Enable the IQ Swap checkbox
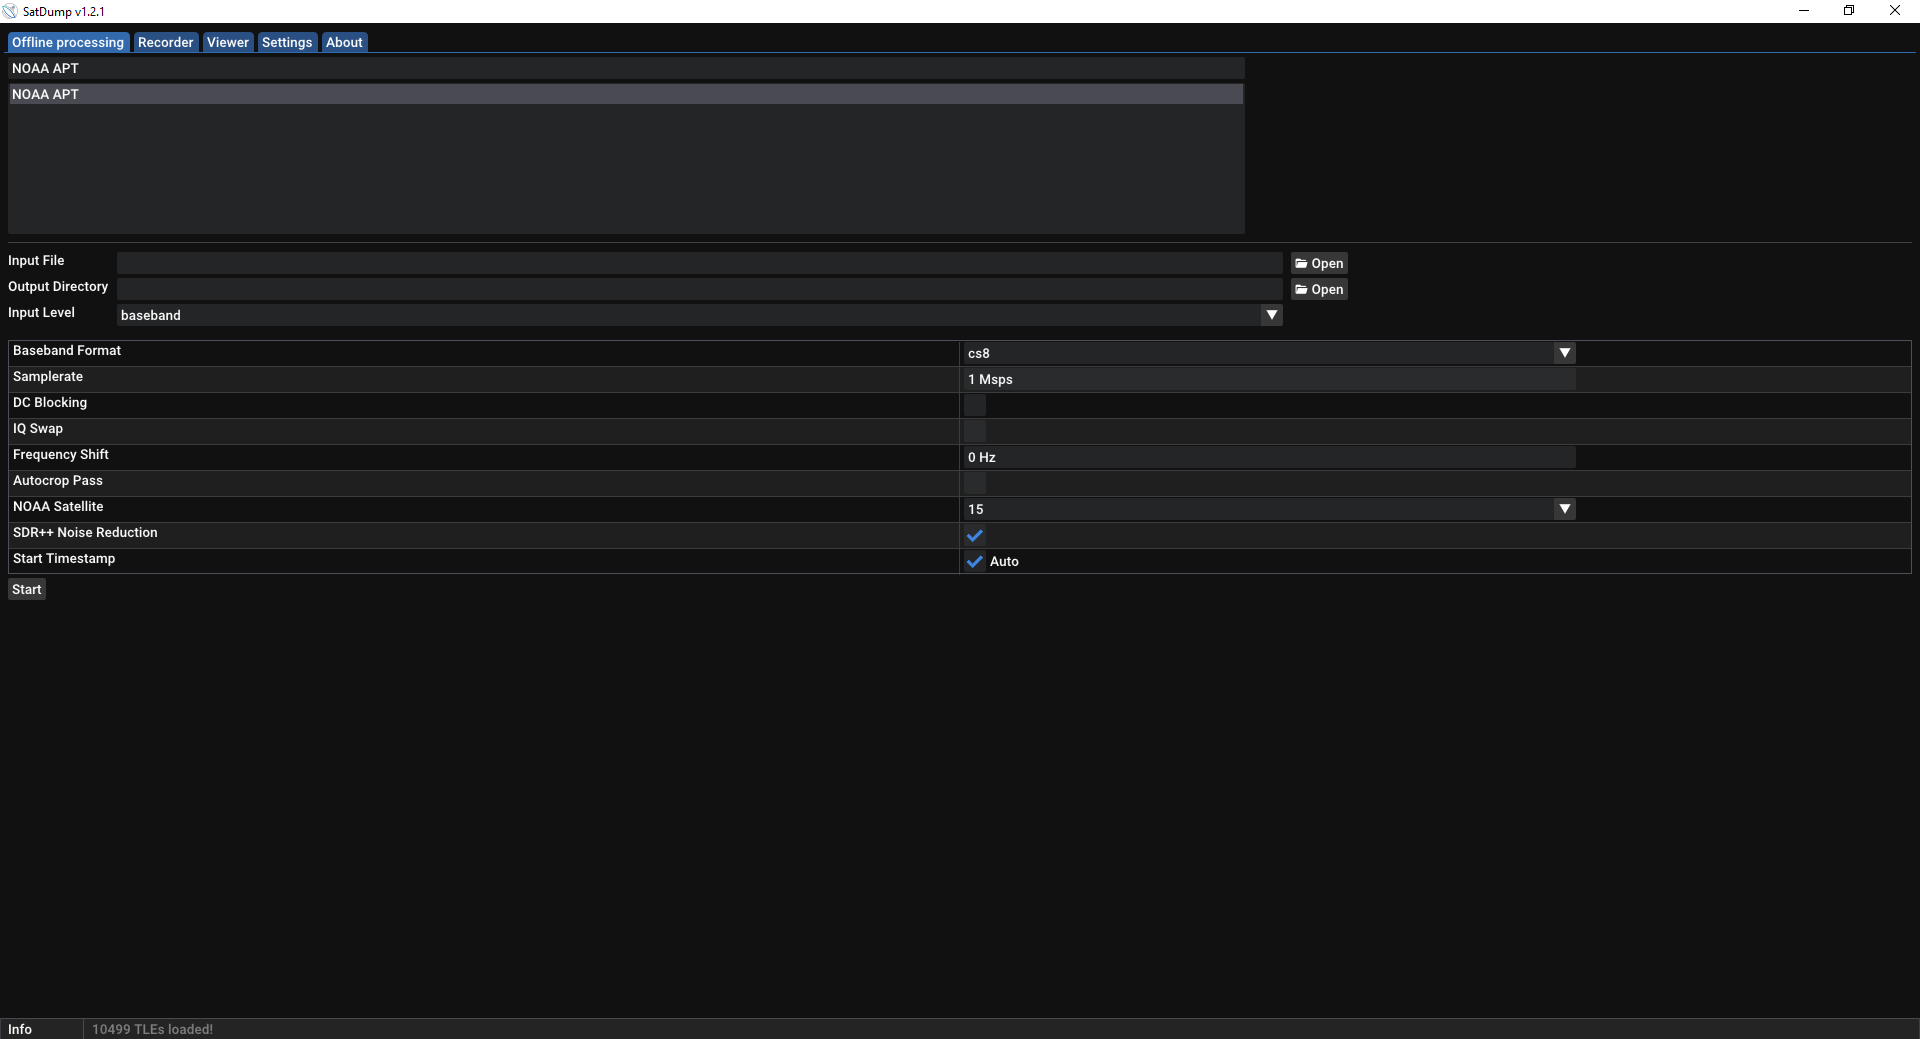The width and height of the screenshot is (1920, 1039). [x=975, y=431]
